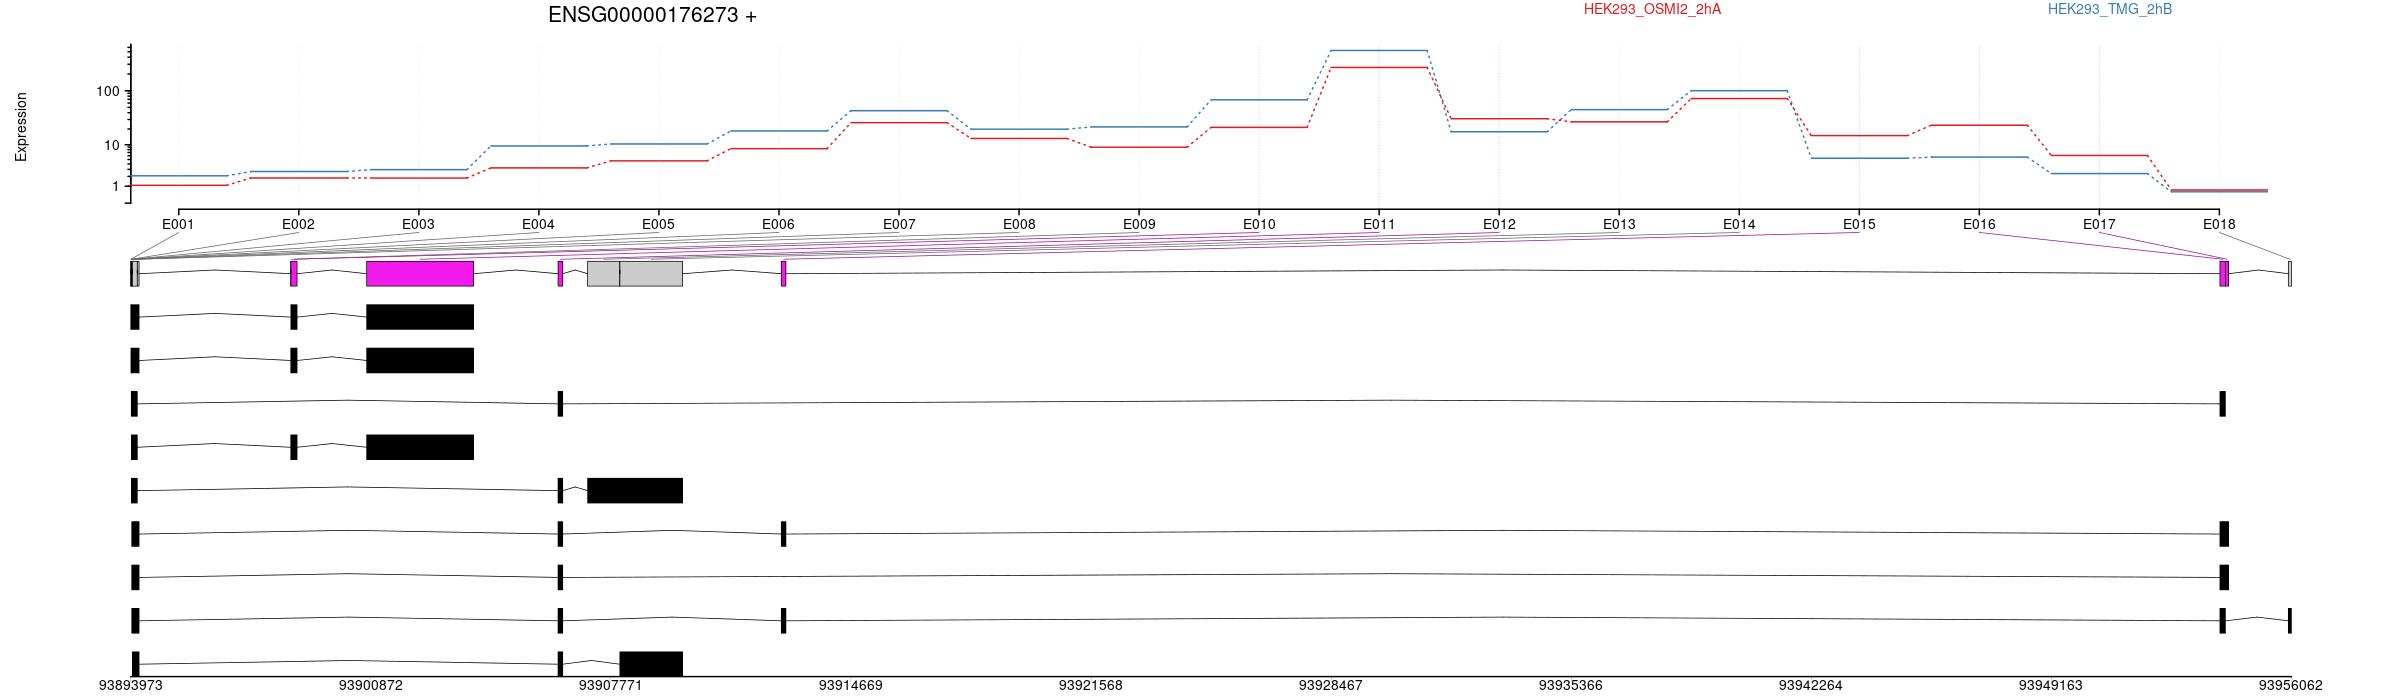Click the large black exon in fourth transcript
This screenshot has width=2400, height=700.
coord(420,447)
